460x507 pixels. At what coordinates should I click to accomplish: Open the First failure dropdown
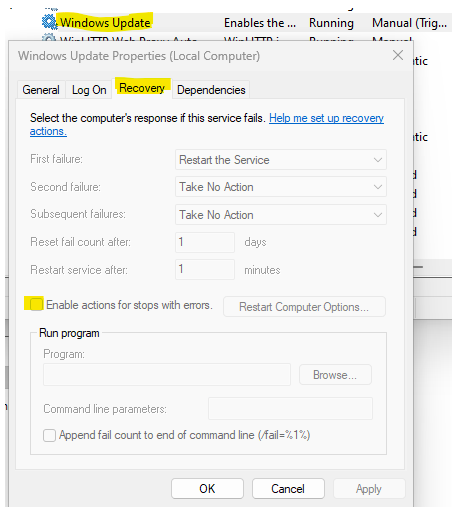(281, 160)
